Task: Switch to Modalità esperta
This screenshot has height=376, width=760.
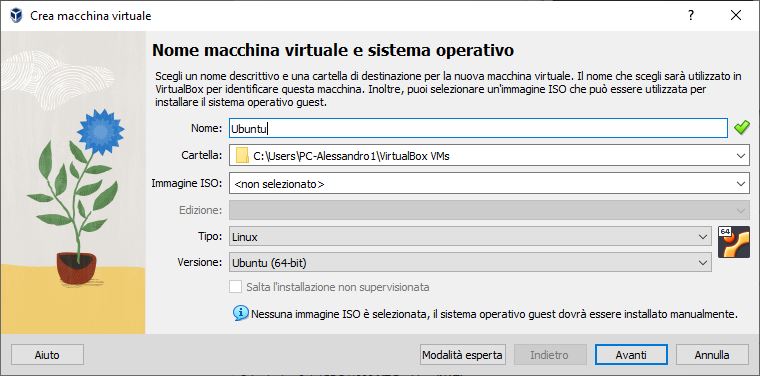Action: [462, 355]
